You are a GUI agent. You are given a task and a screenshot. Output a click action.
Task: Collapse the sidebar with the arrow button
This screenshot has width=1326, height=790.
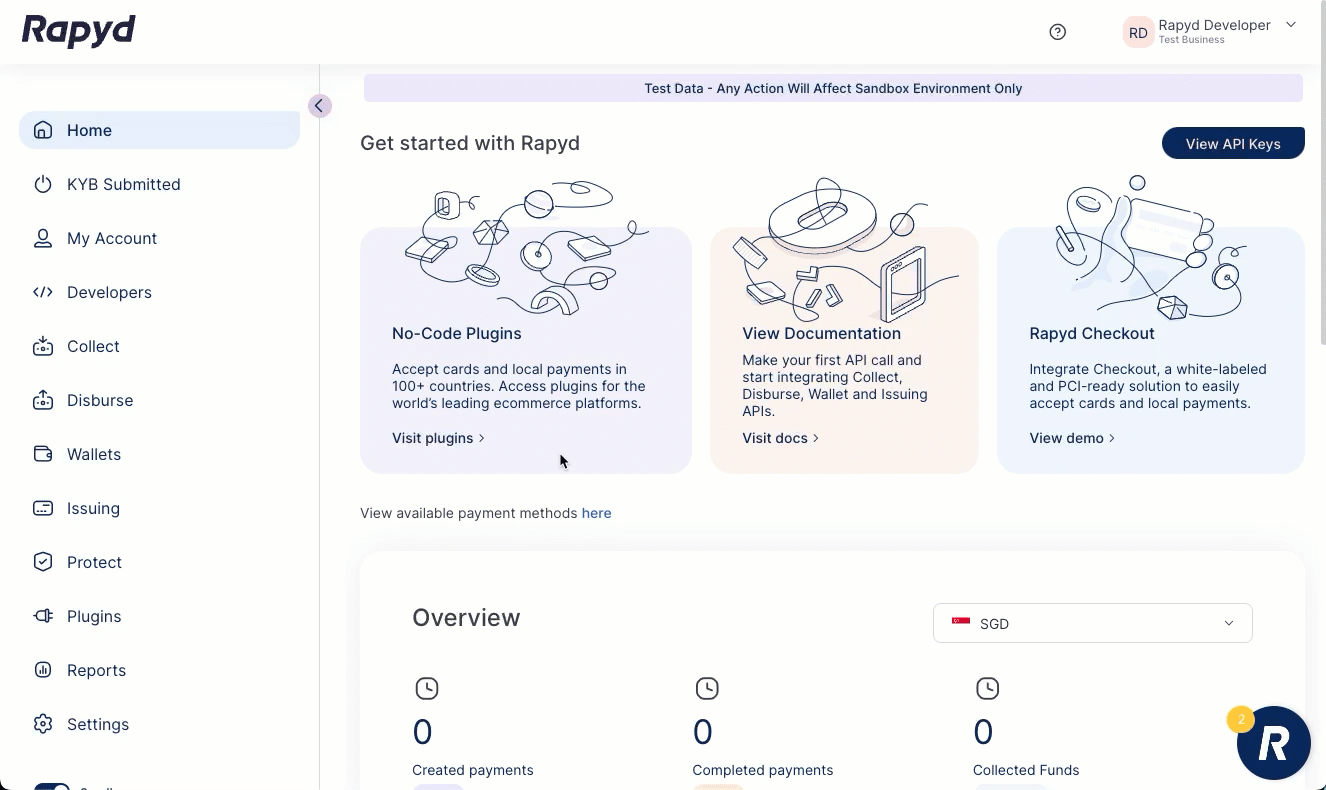coord(319,106)
